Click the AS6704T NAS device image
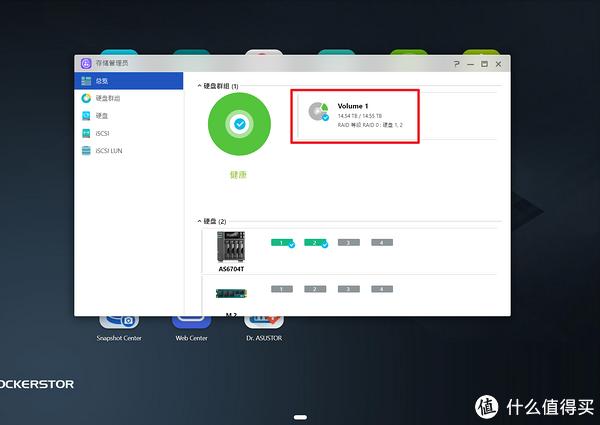Image resolution: width=600 pixels, height=425 pixels. pos(231,247)
